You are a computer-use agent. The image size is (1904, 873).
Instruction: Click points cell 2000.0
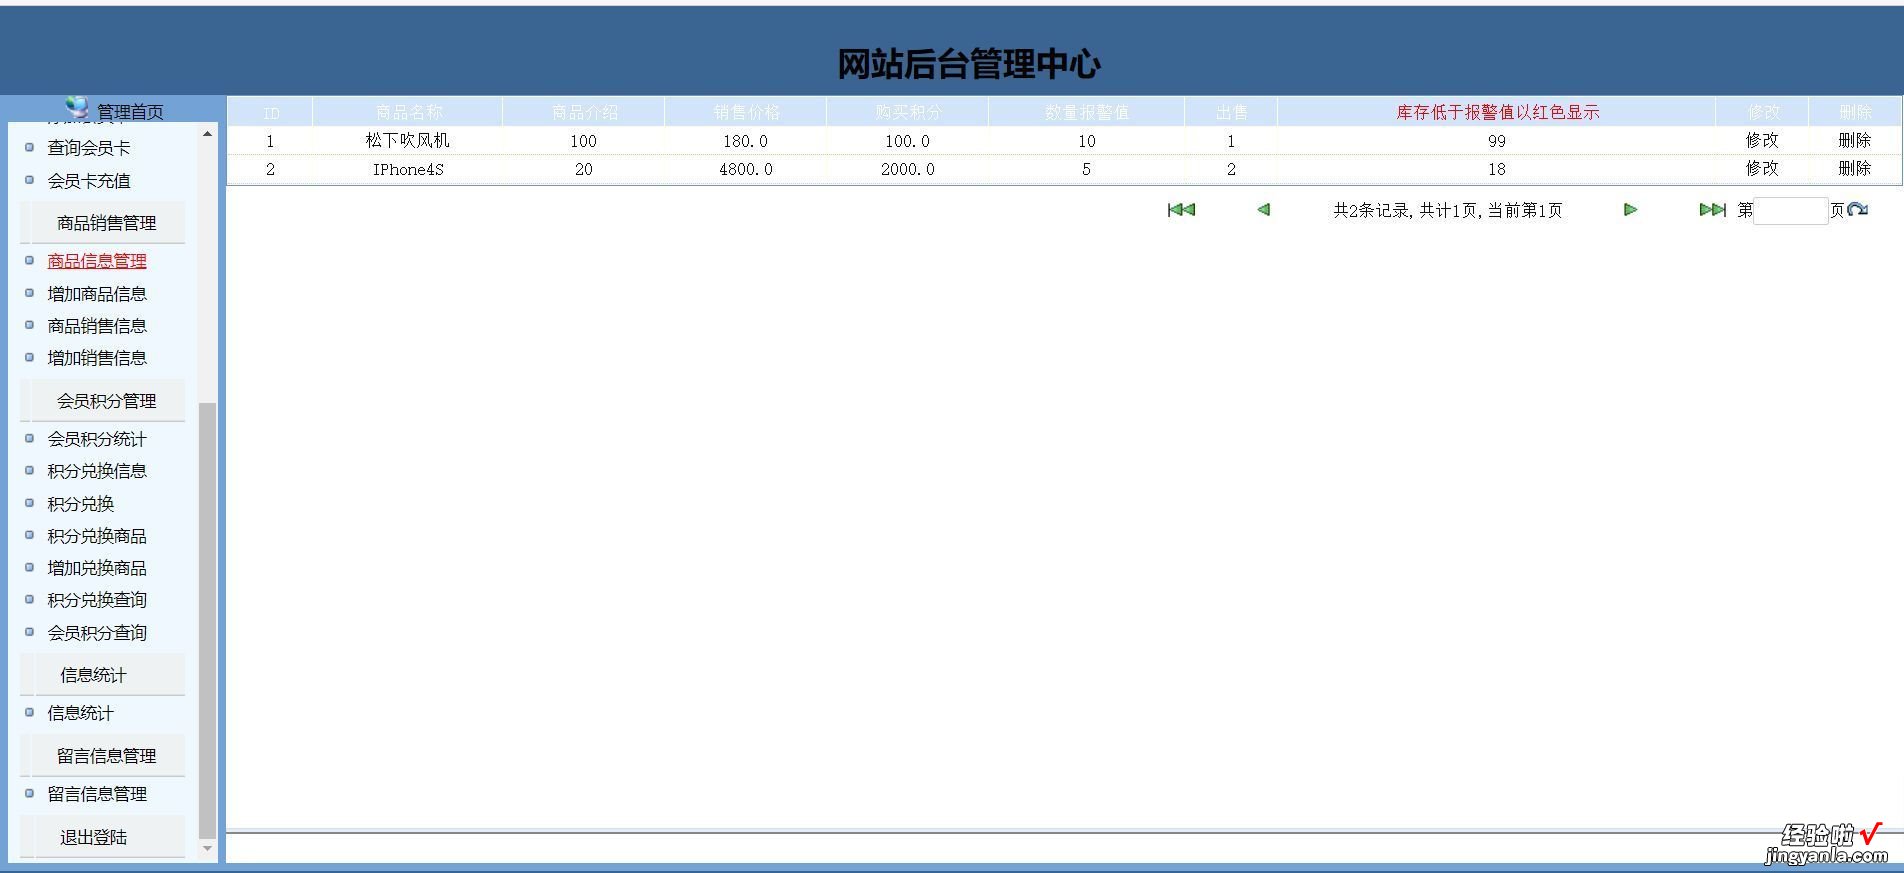coord(908,170)
